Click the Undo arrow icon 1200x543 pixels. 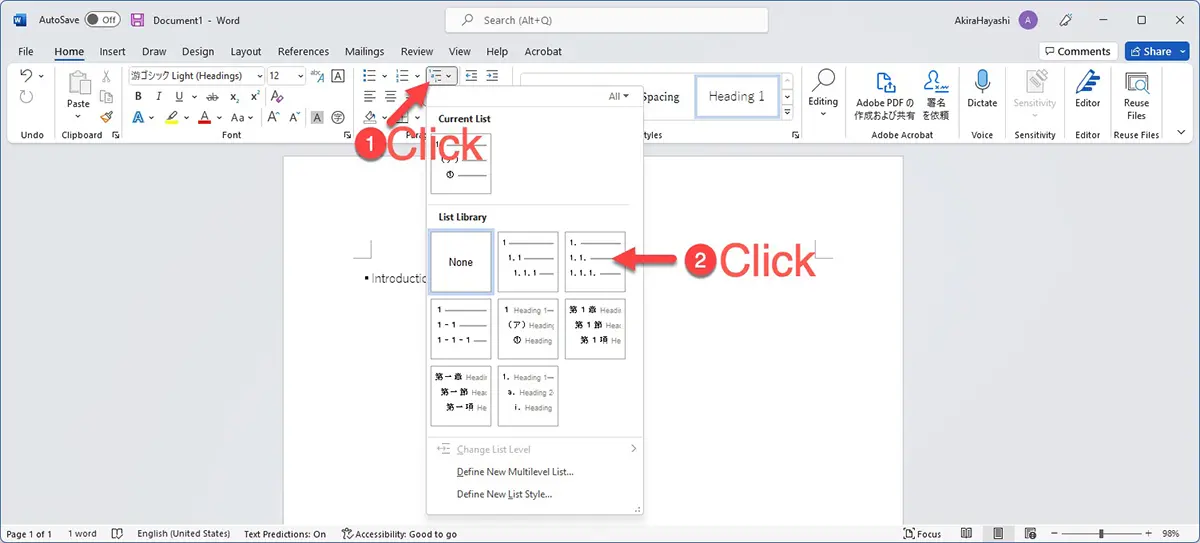point(26,76)
